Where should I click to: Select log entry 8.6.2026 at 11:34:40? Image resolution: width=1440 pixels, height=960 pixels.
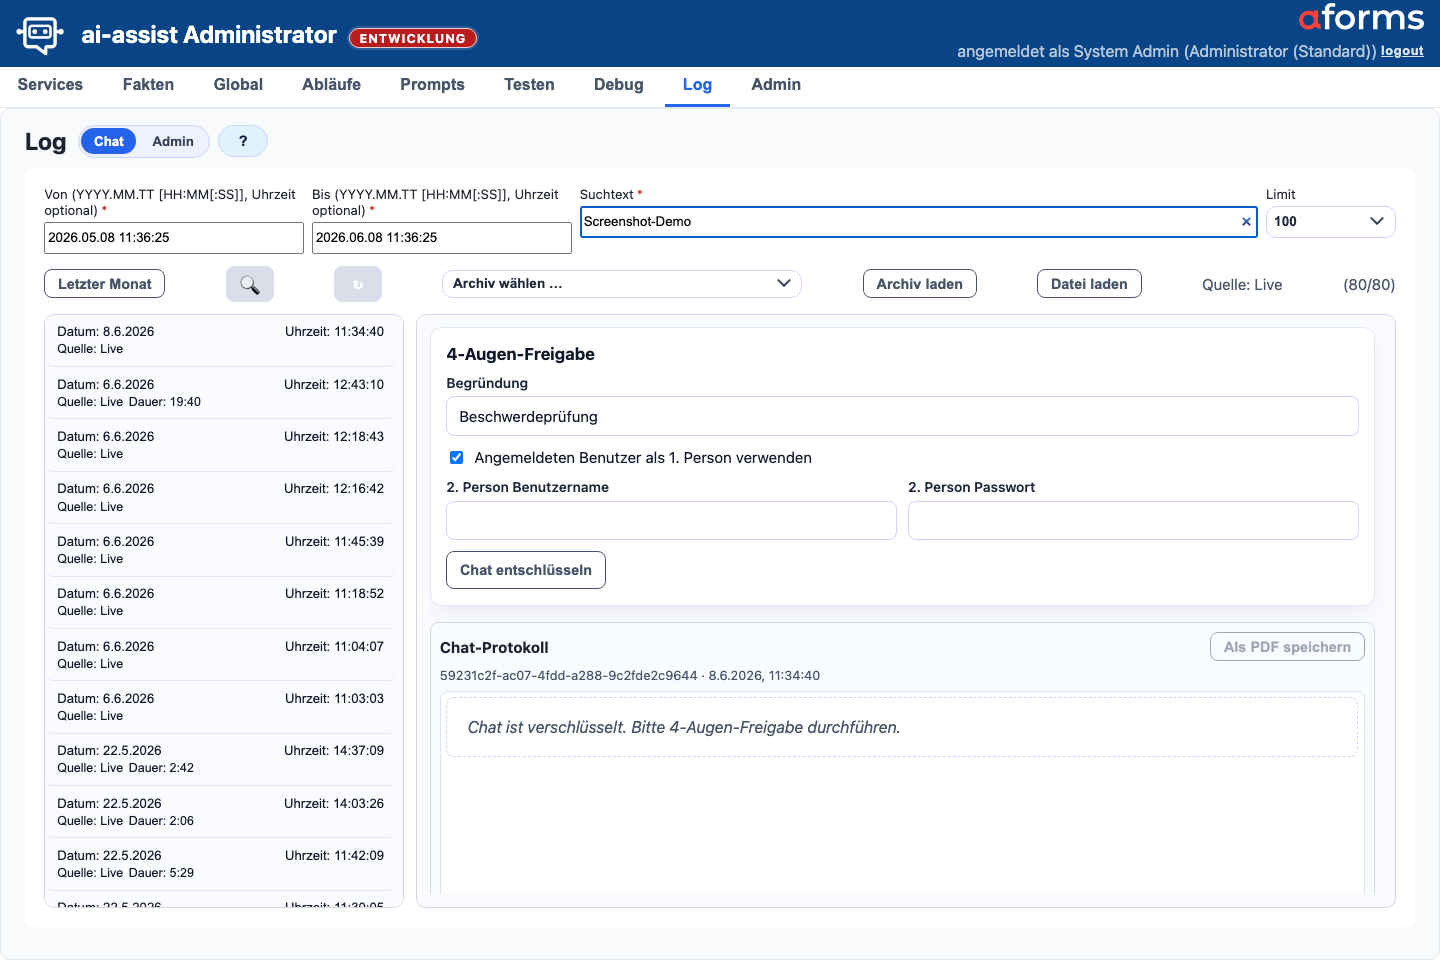coord(220,340)
